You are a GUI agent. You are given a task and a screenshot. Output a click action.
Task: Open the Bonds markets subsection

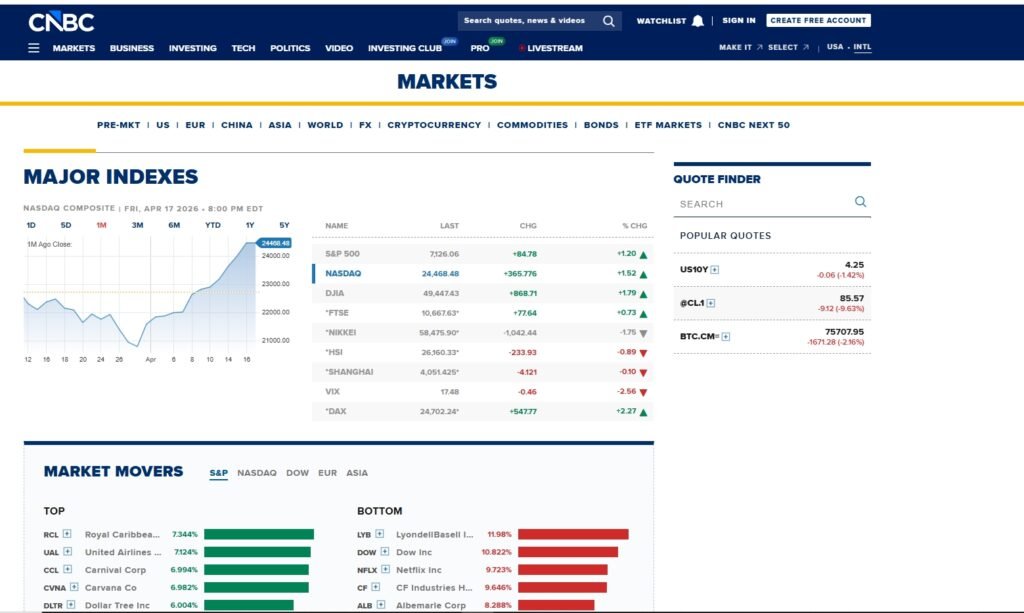[x=601, y=125]
